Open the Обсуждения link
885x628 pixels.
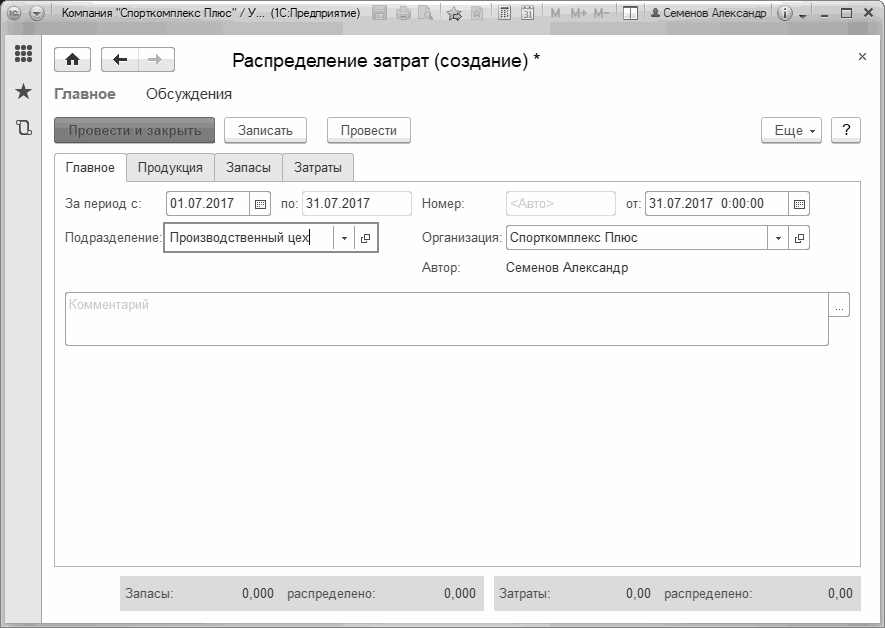click(189, 94)
